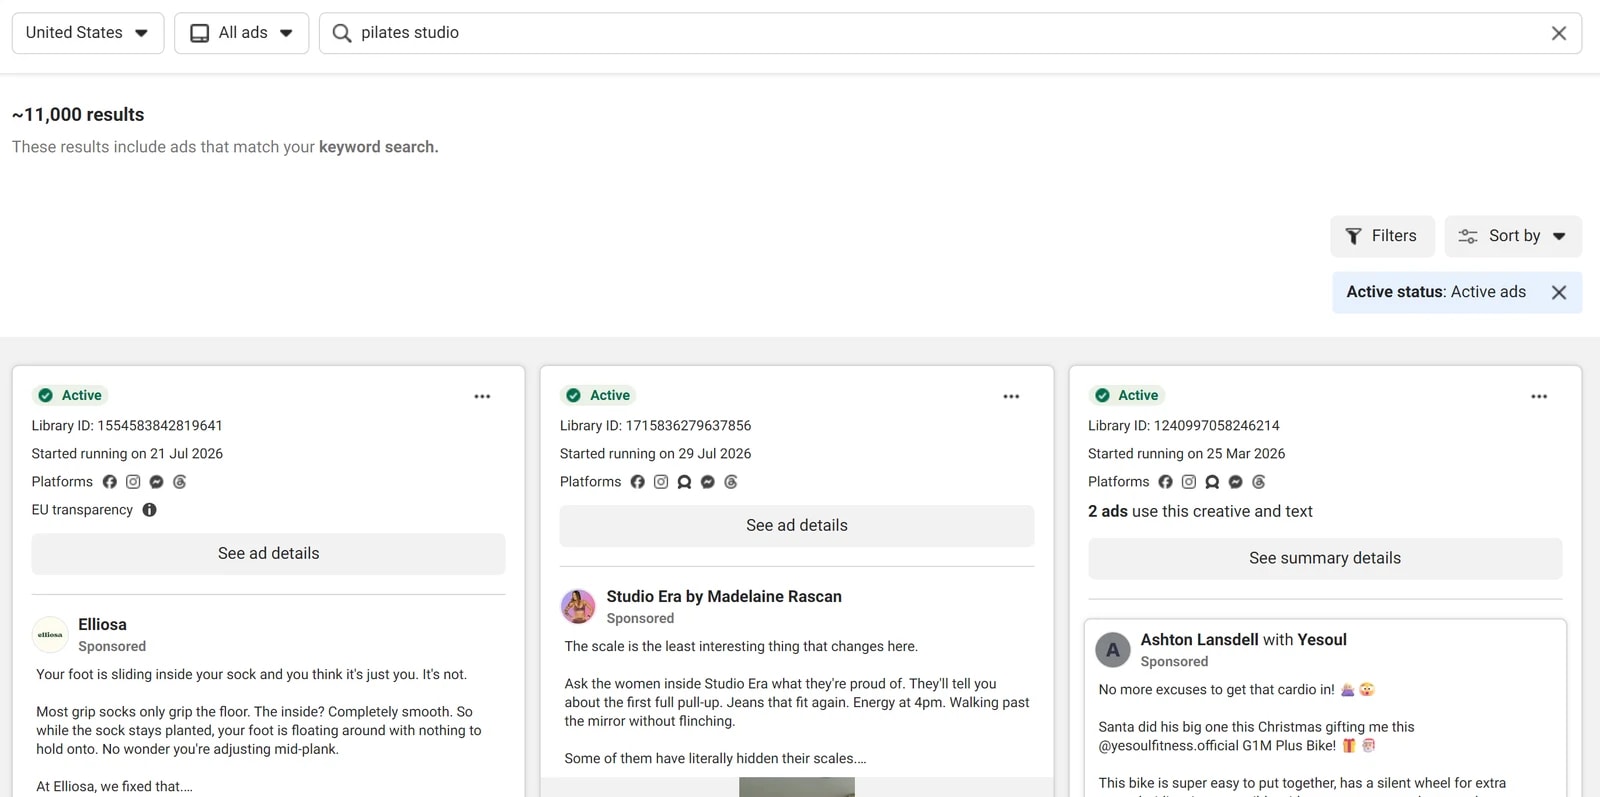Click the EU transparency info icon
Screen dimensions: 1600x797
(150, 510)
